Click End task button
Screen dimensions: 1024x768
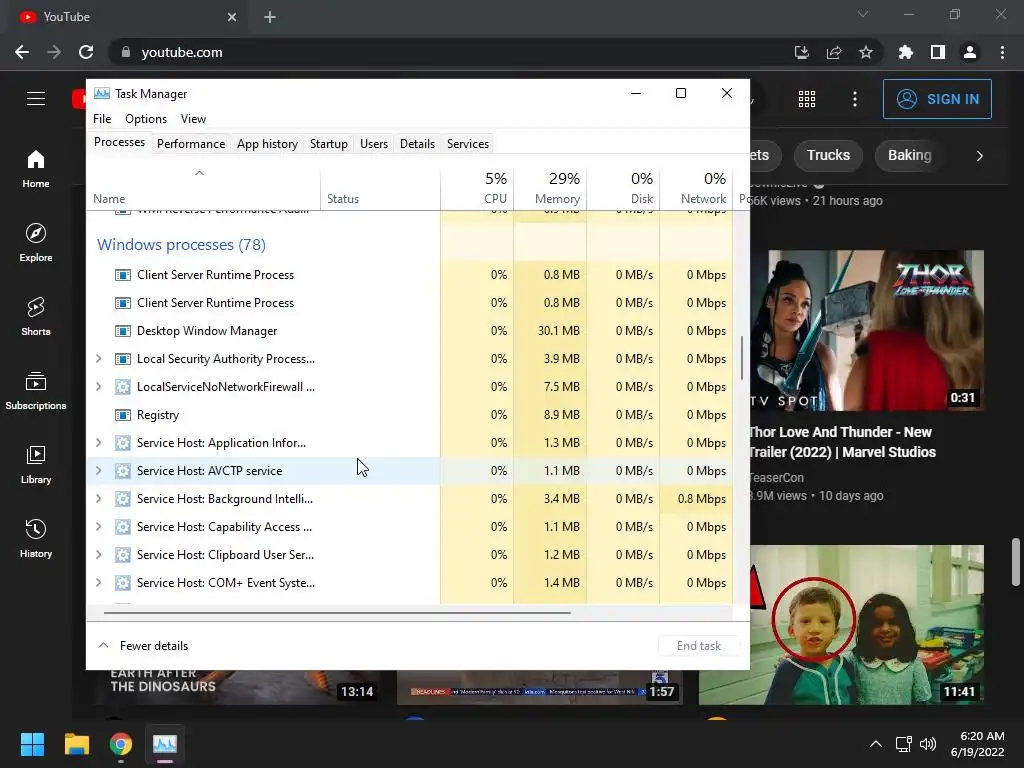[699, 646]
